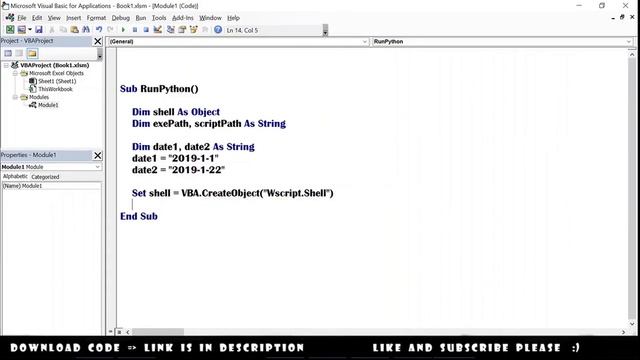
Task: Click the Redo toolbar icon
Action: pos(110,30)
